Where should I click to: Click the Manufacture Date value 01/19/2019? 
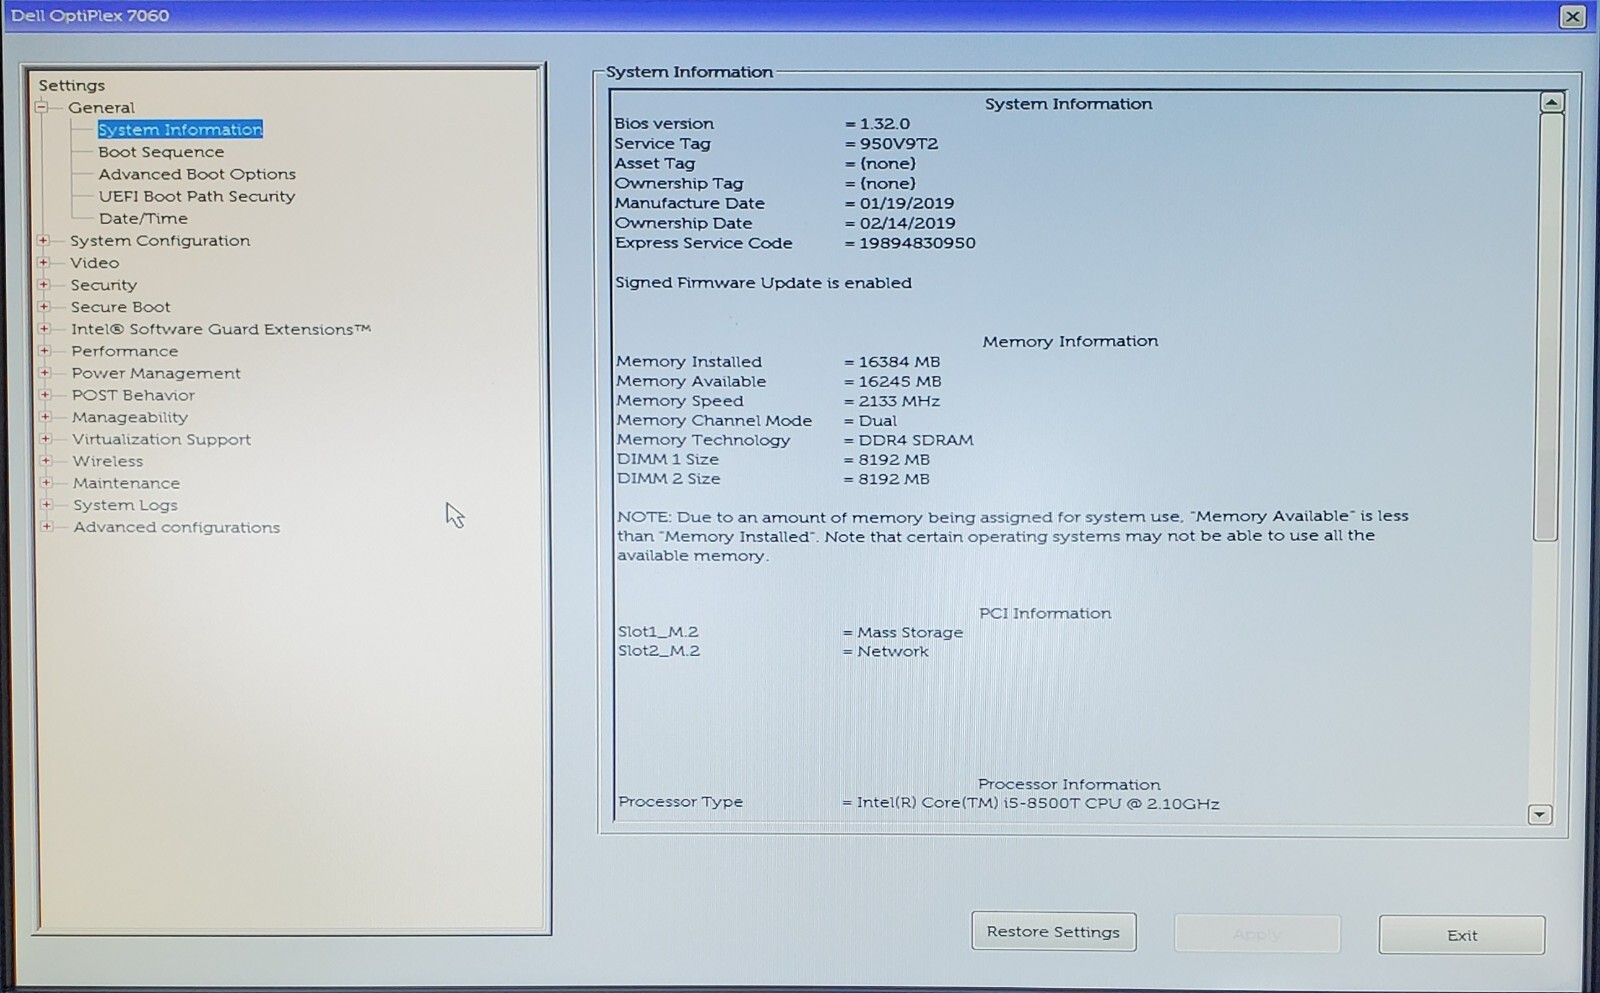tap(907, 203)
